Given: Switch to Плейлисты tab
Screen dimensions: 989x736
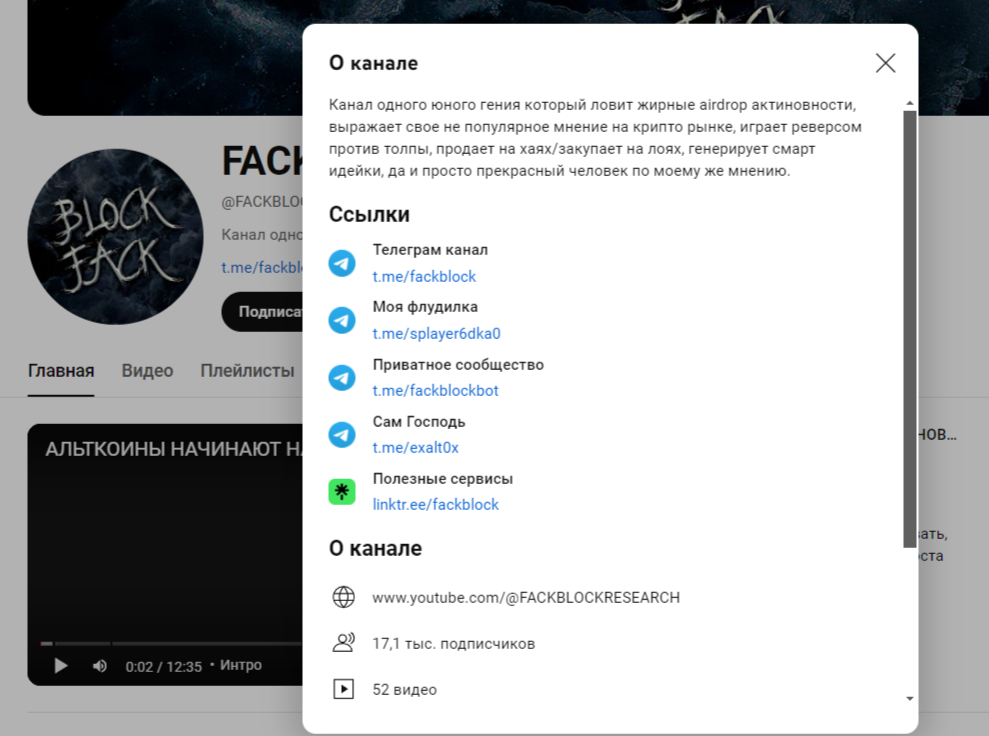Looking at the screenshot, I should (x=247, y=370).
